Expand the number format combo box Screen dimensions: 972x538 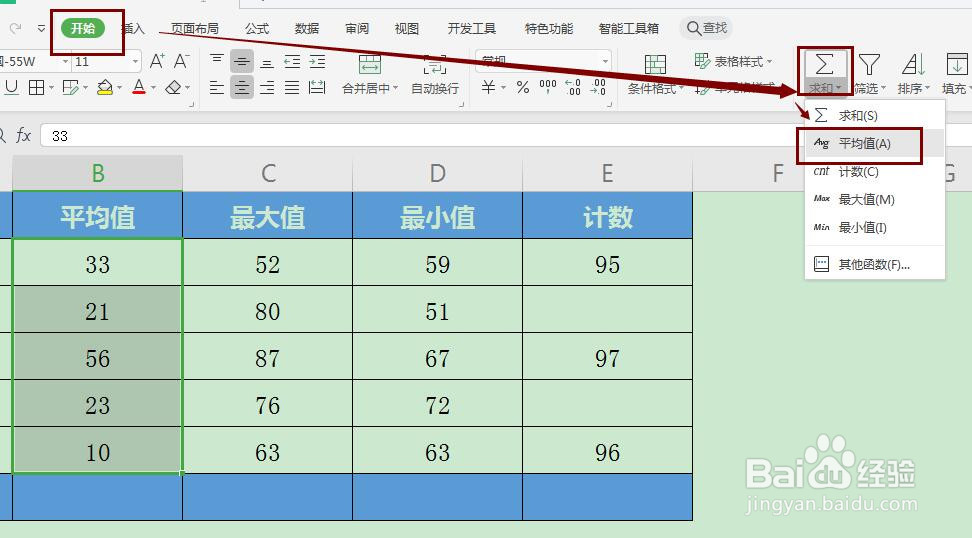[606, 61]
